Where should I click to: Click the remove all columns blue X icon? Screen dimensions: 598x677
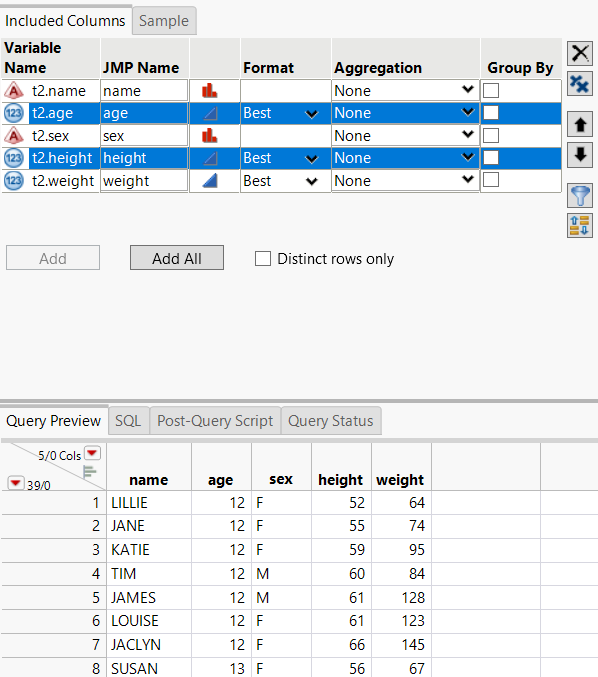pyautogui.click(x=580, y=84)
